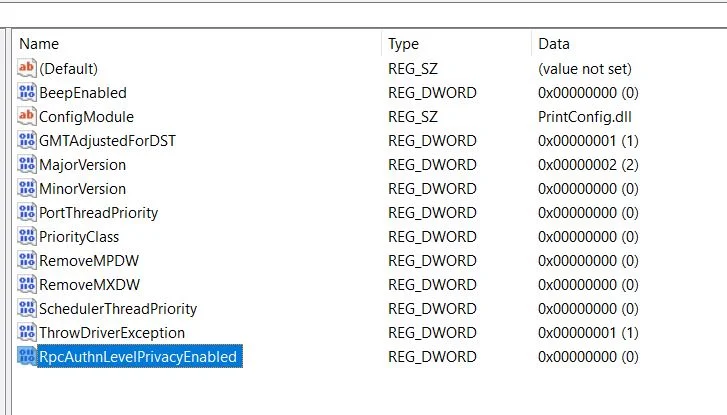Image resolution: width=727 pixels, height=415 pixels.
Task: Click the data value of GMTAdjustedForDST row
Action: pos(588,141)
